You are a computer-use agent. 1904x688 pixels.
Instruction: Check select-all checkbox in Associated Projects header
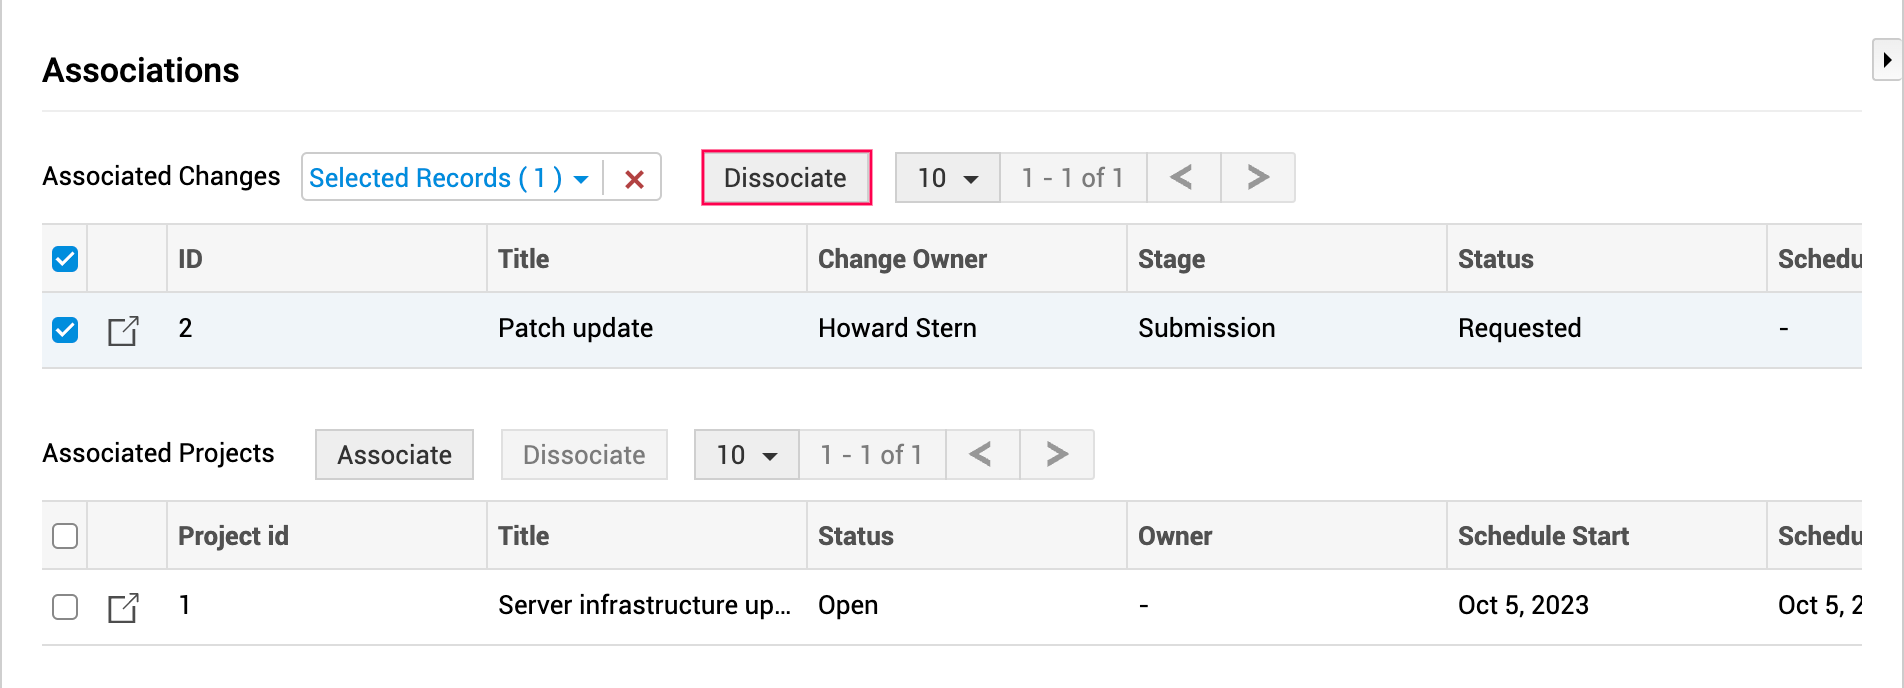coord(65,536)
